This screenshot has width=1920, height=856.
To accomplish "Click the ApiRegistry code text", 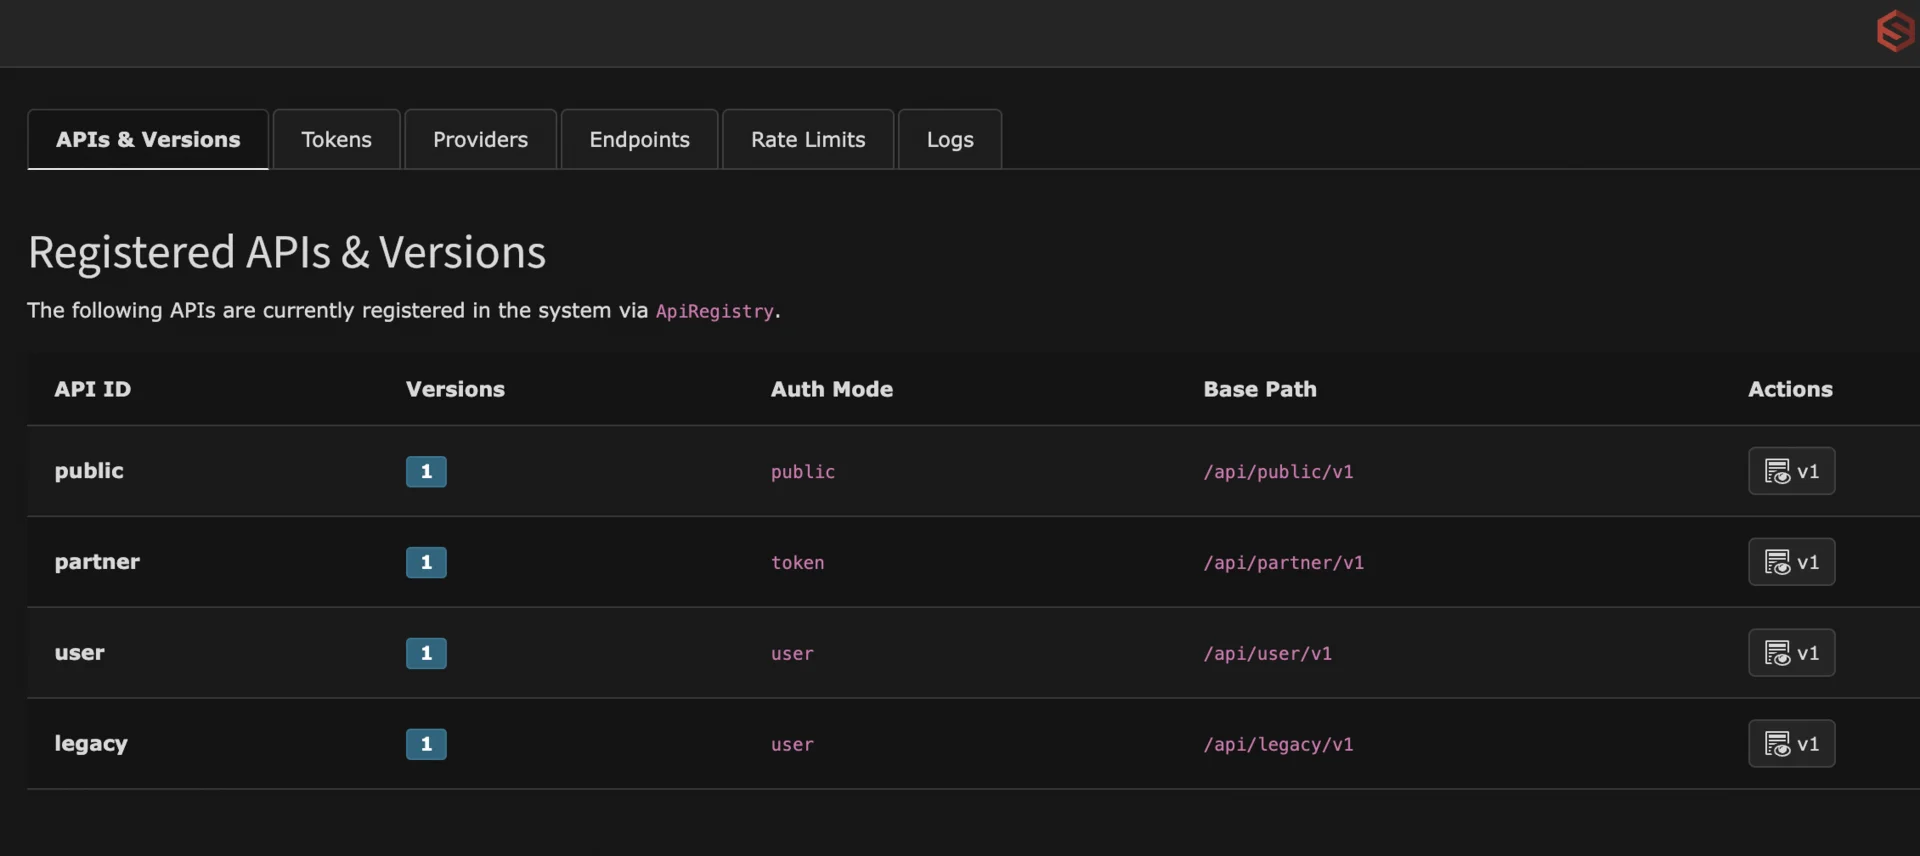I will coord(714,311).
